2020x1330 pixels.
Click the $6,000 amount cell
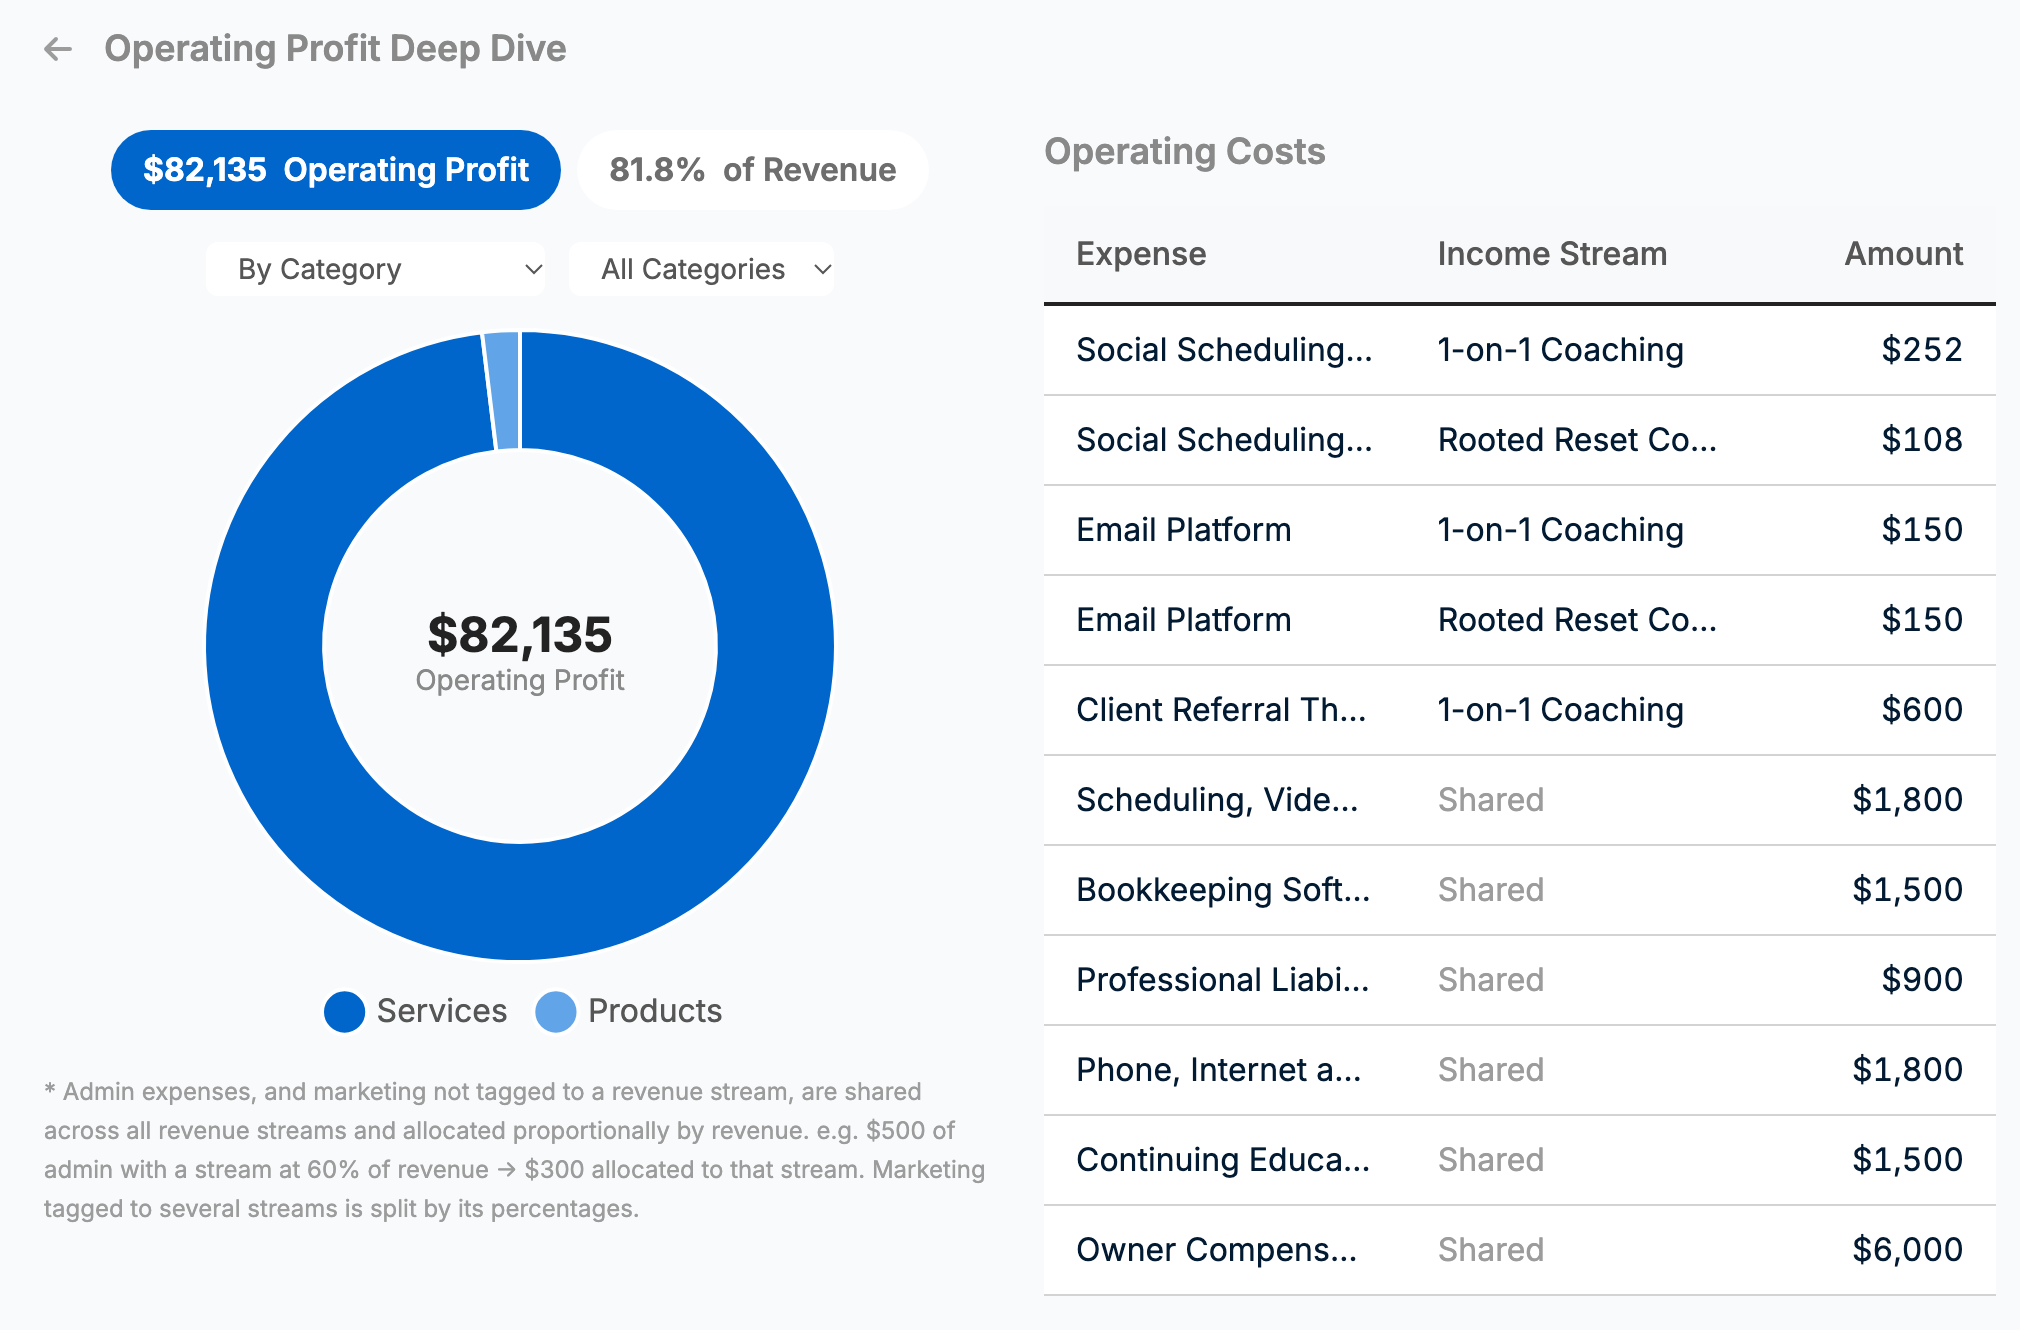coord(1907,1250)
